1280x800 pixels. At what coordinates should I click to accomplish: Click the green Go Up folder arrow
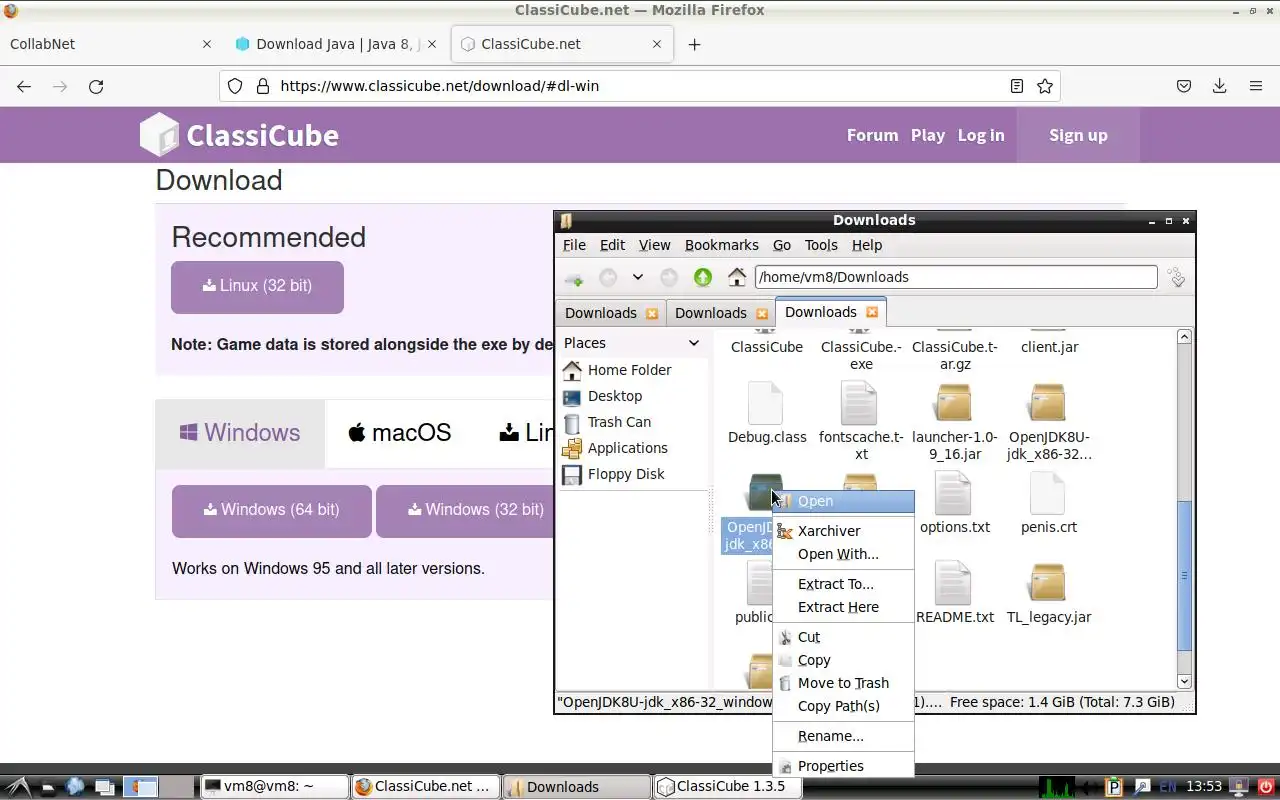coord(703,277)
